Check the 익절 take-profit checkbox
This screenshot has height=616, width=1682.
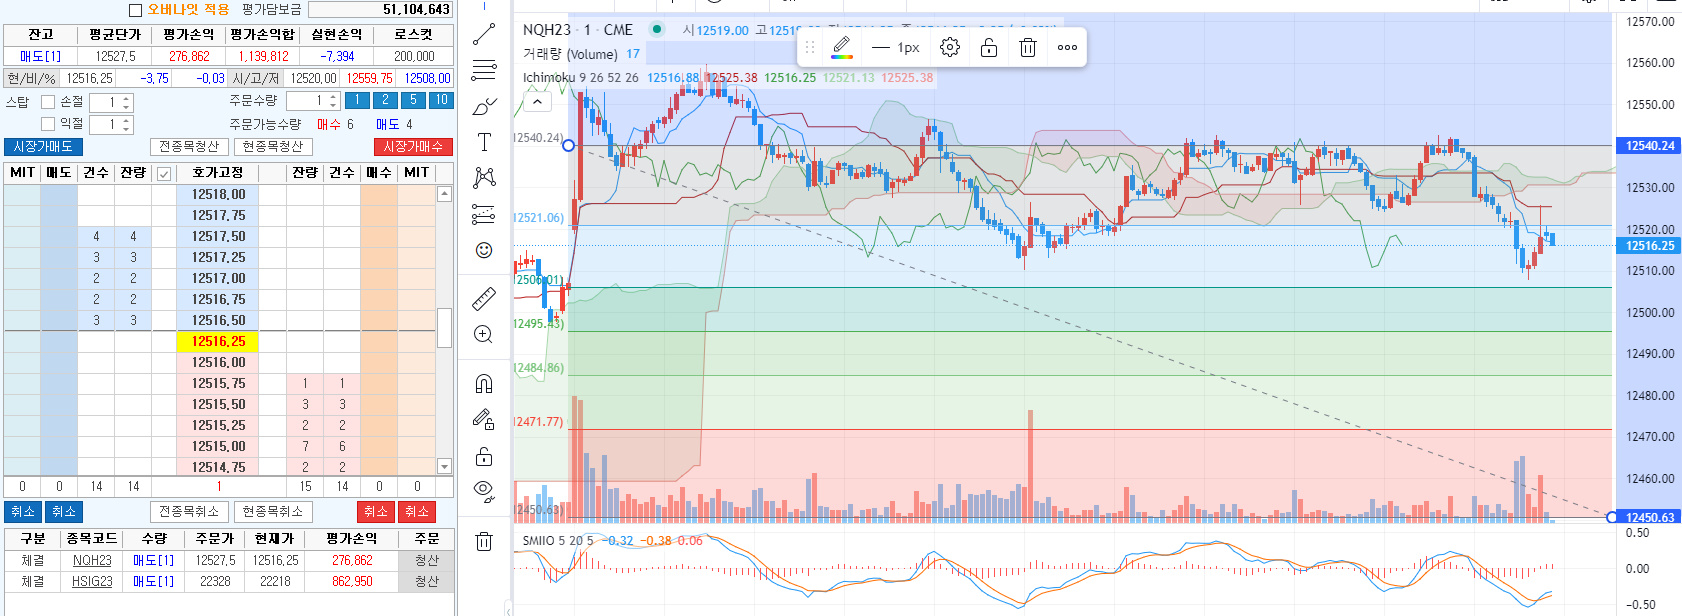48,124
